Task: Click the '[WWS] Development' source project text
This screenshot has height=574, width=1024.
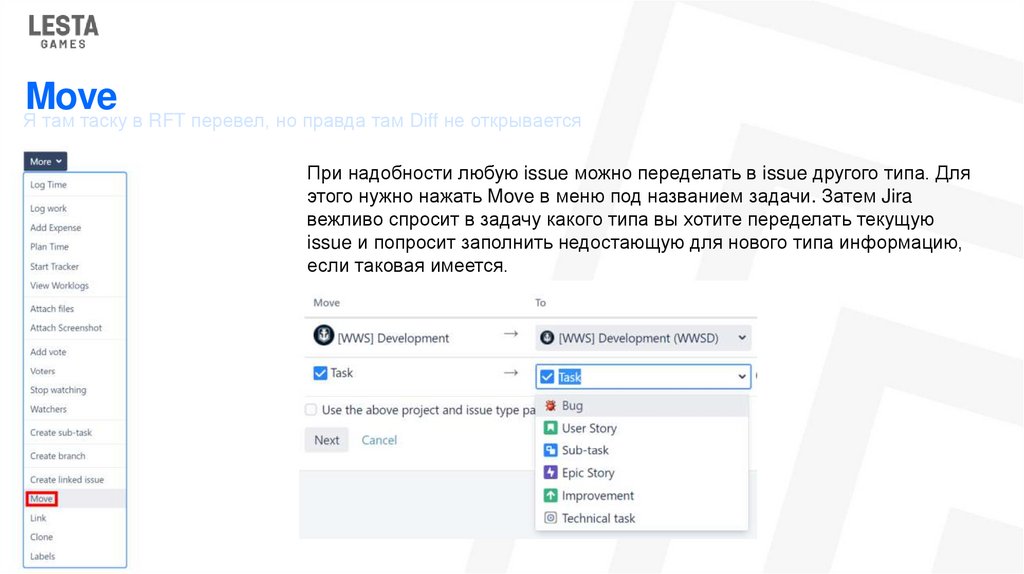Action: (x=393, y=338)
